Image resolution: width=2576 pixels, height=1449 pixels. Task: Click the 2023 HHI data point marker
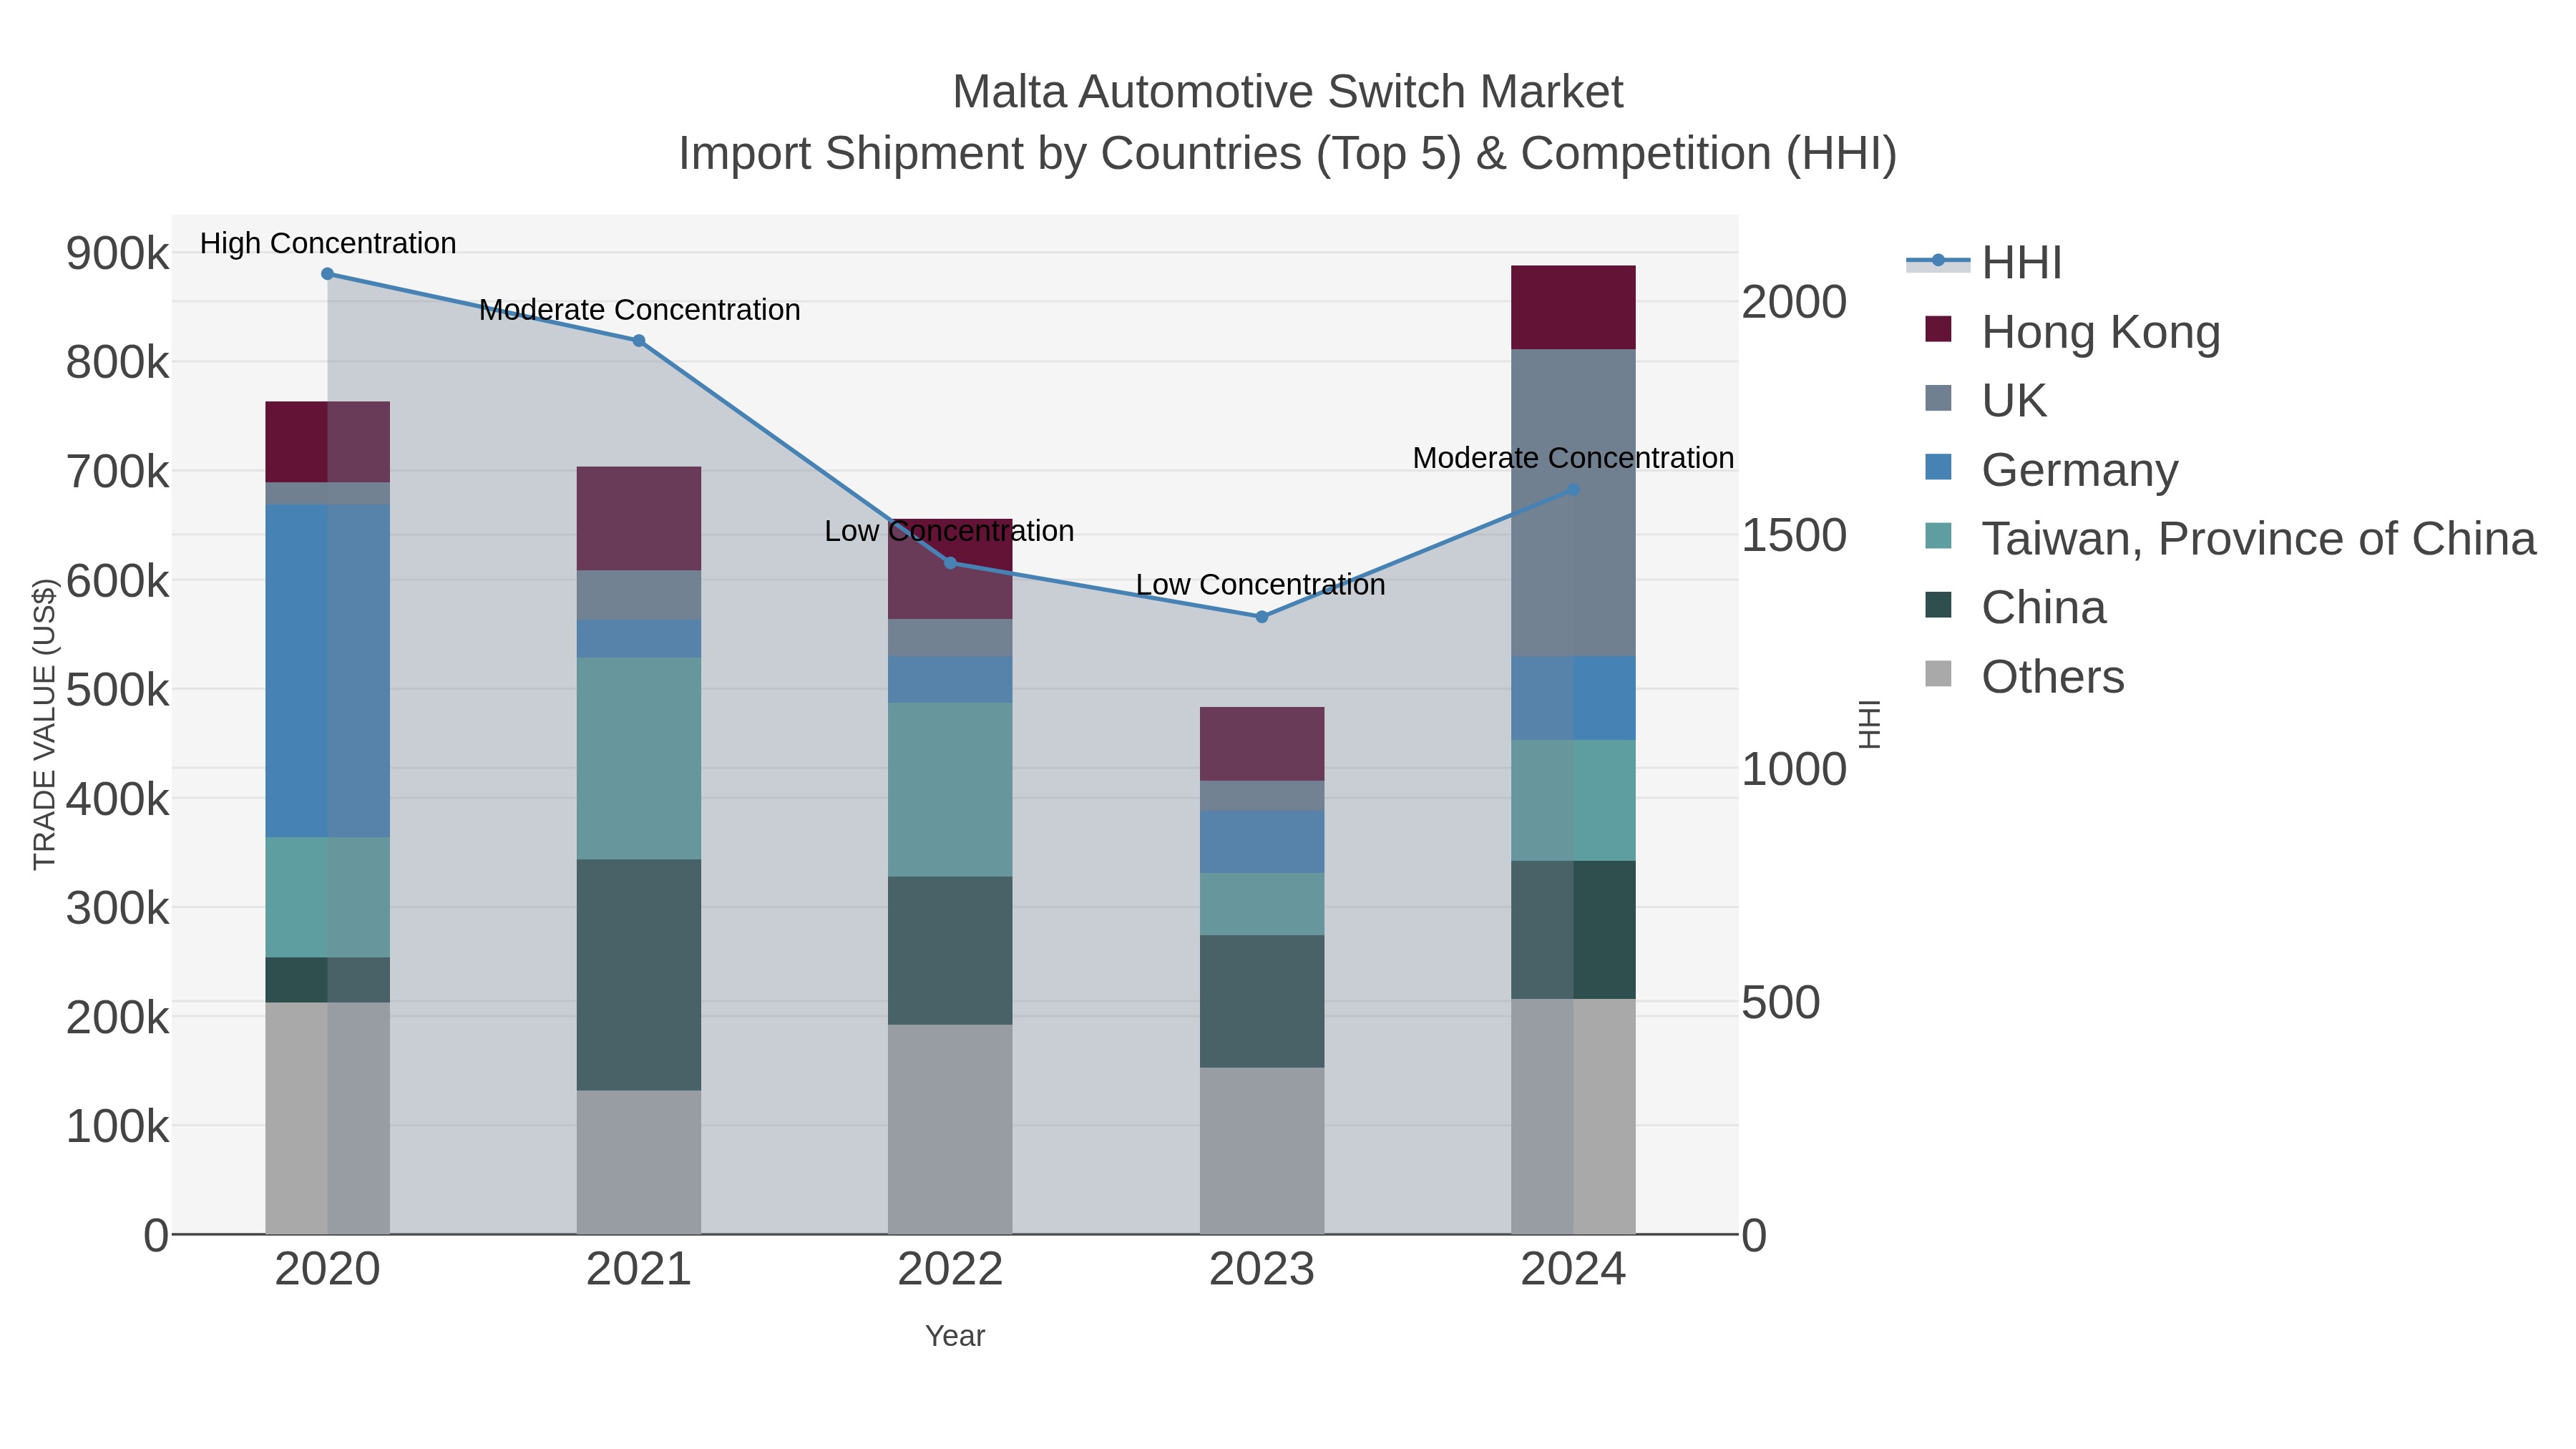(x=1262, y=617)
